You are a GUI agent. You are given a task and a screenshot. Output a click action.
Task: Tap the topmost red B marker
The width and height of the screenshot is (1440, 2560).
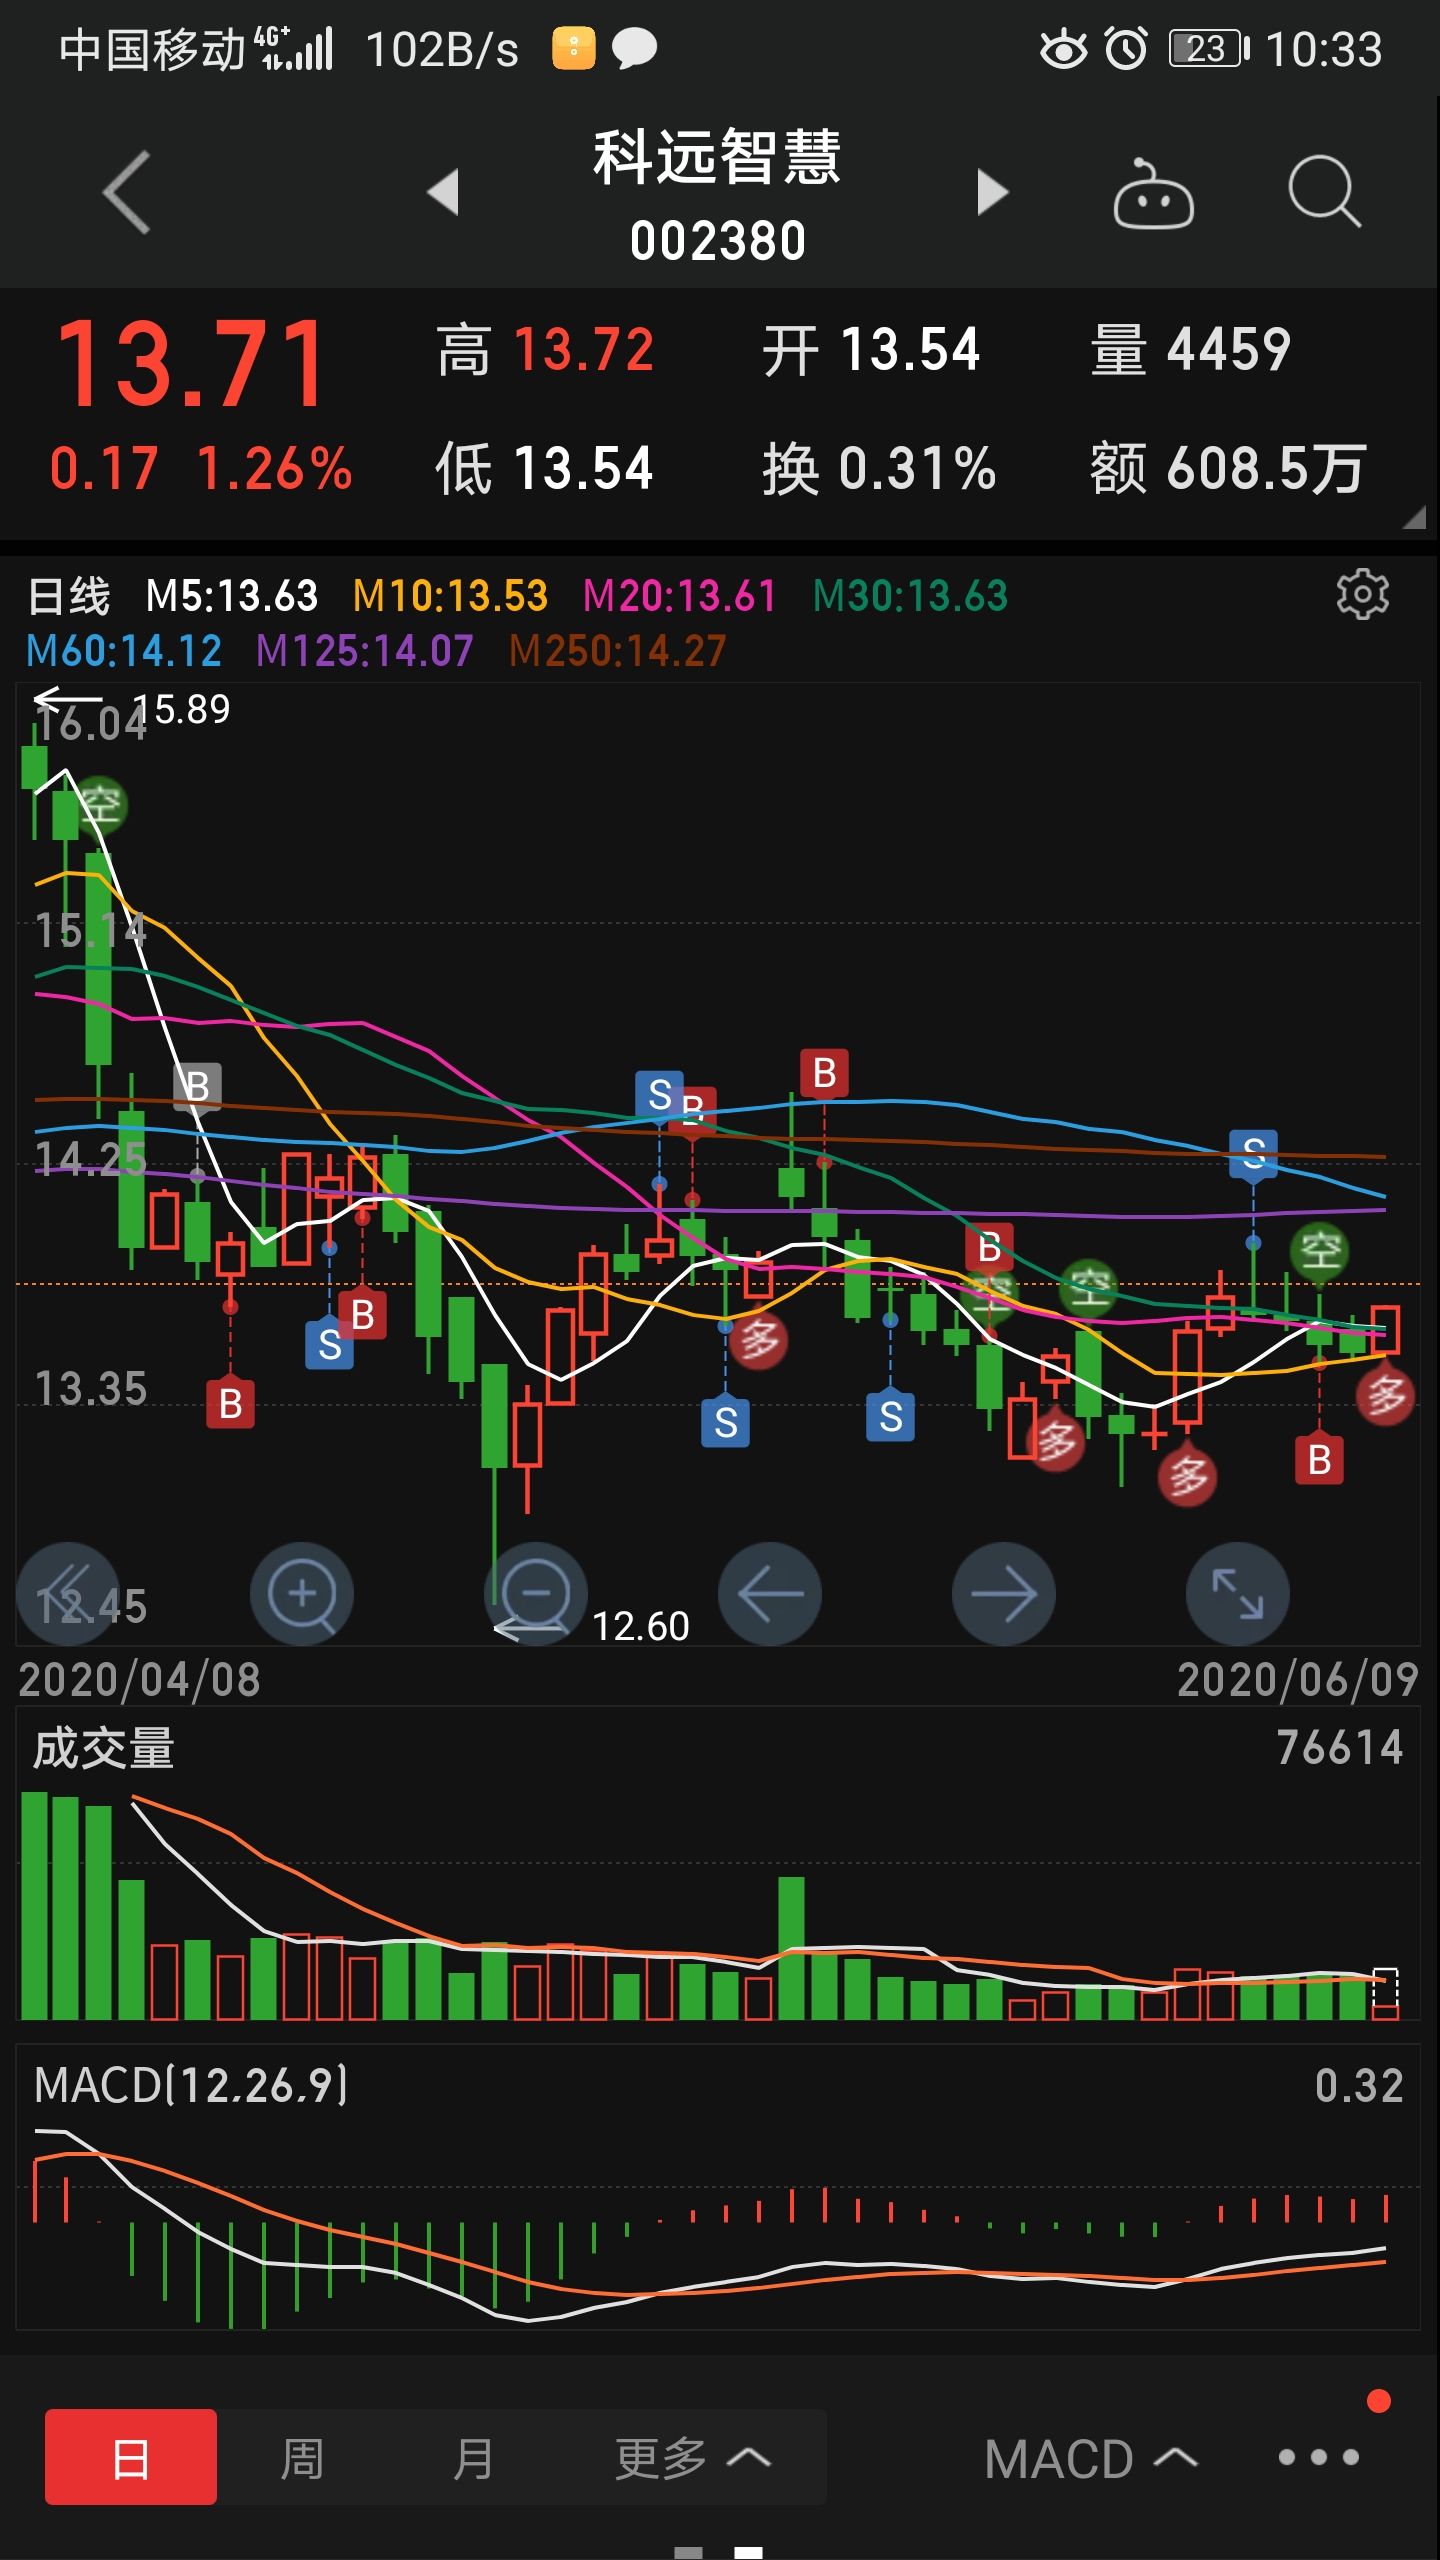pyautogui.click(x=824, y=1073)
